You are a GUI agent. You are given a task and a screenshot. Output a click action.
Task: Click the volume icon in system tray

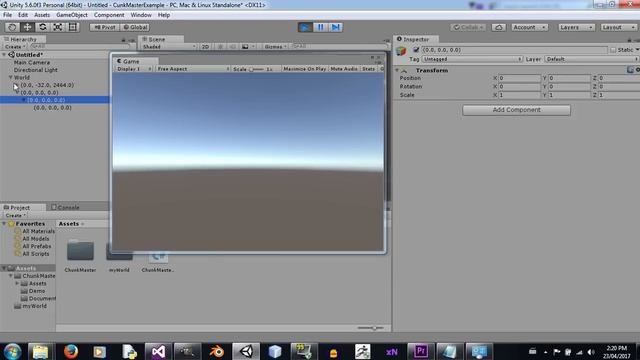[x=591, y=352]
